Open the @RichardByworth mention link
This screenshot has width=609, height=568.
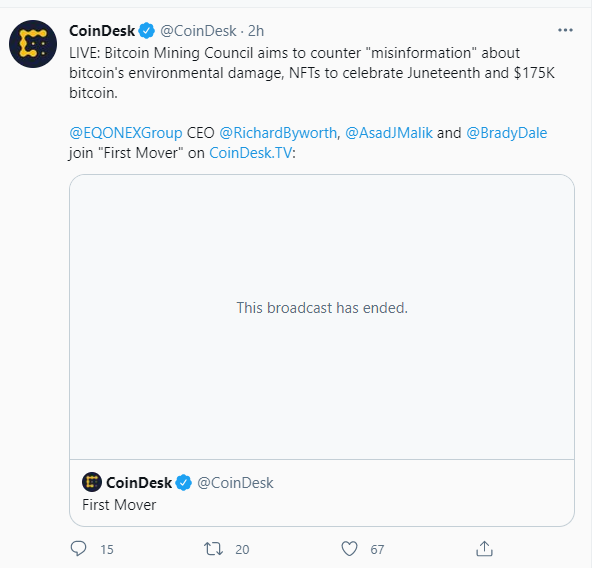point(278,133)
